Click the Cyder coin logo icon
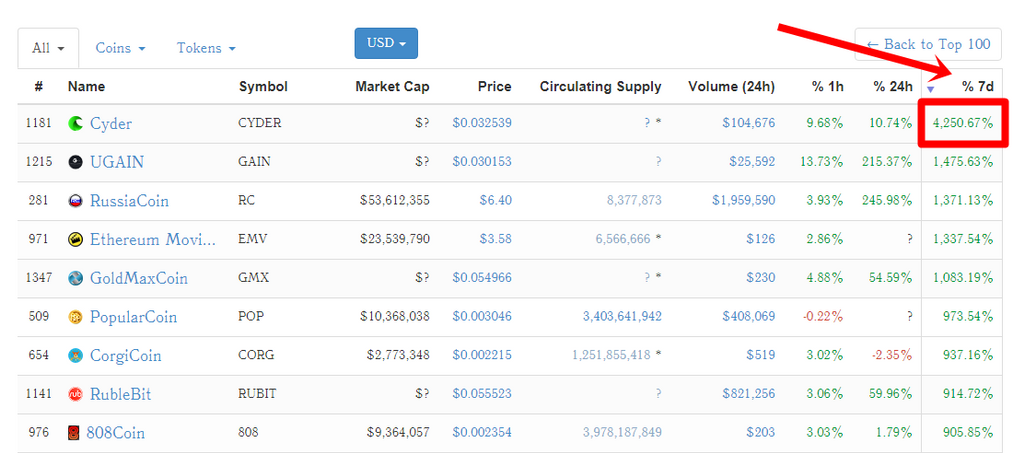Screen dimensions: 1024x453 (x=75, y=124)
